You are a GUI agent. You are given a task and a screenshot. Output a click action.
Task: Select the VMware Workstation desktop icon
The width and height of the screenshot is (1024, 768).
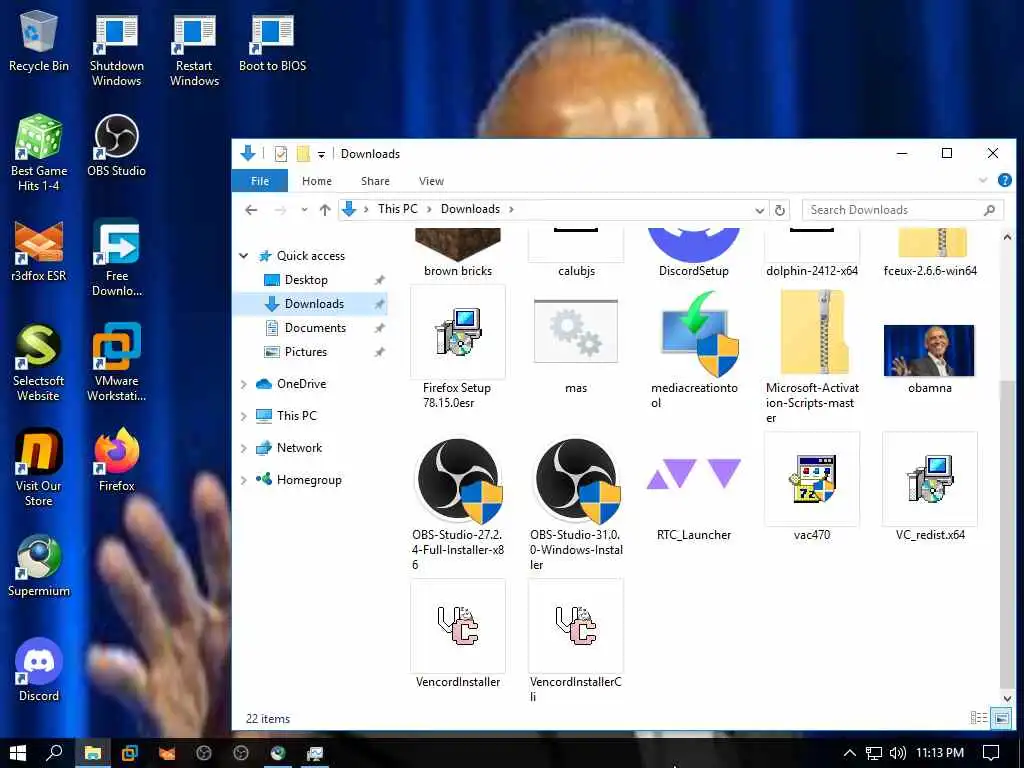(116, 363)
